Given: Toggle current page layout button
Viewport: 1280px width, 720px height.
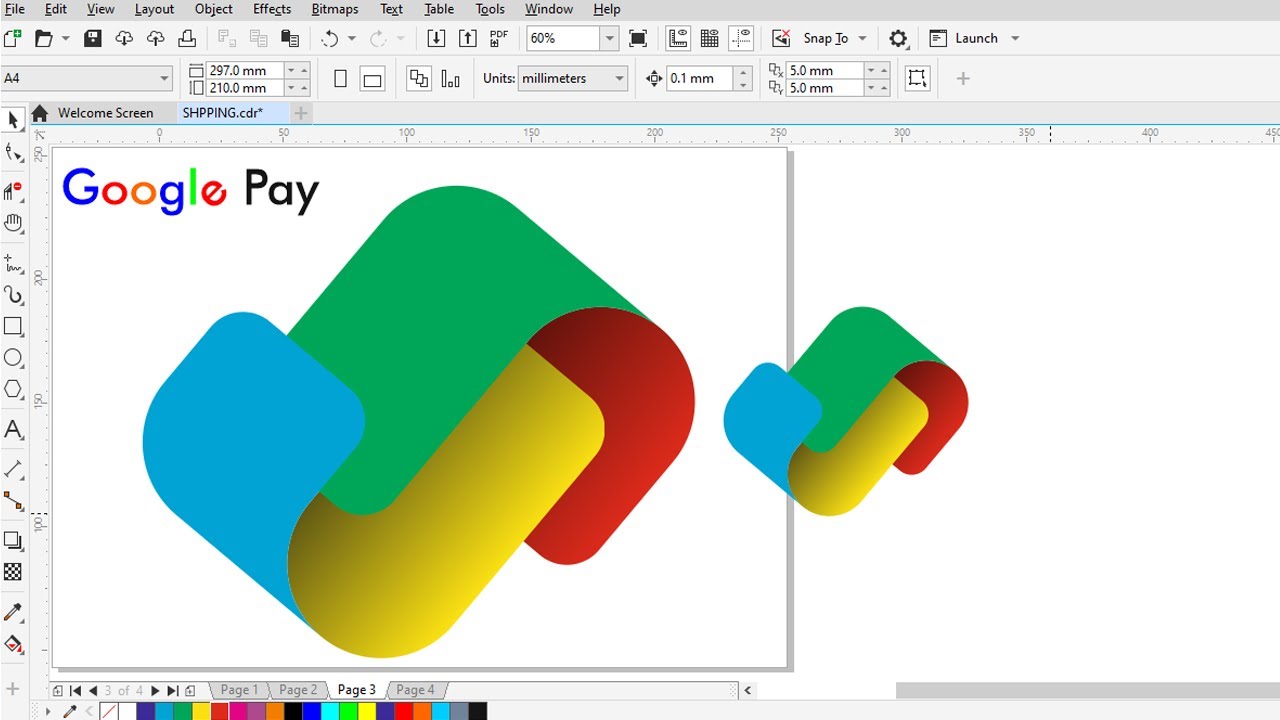Looking at the screenshot, I should (451, 79).
